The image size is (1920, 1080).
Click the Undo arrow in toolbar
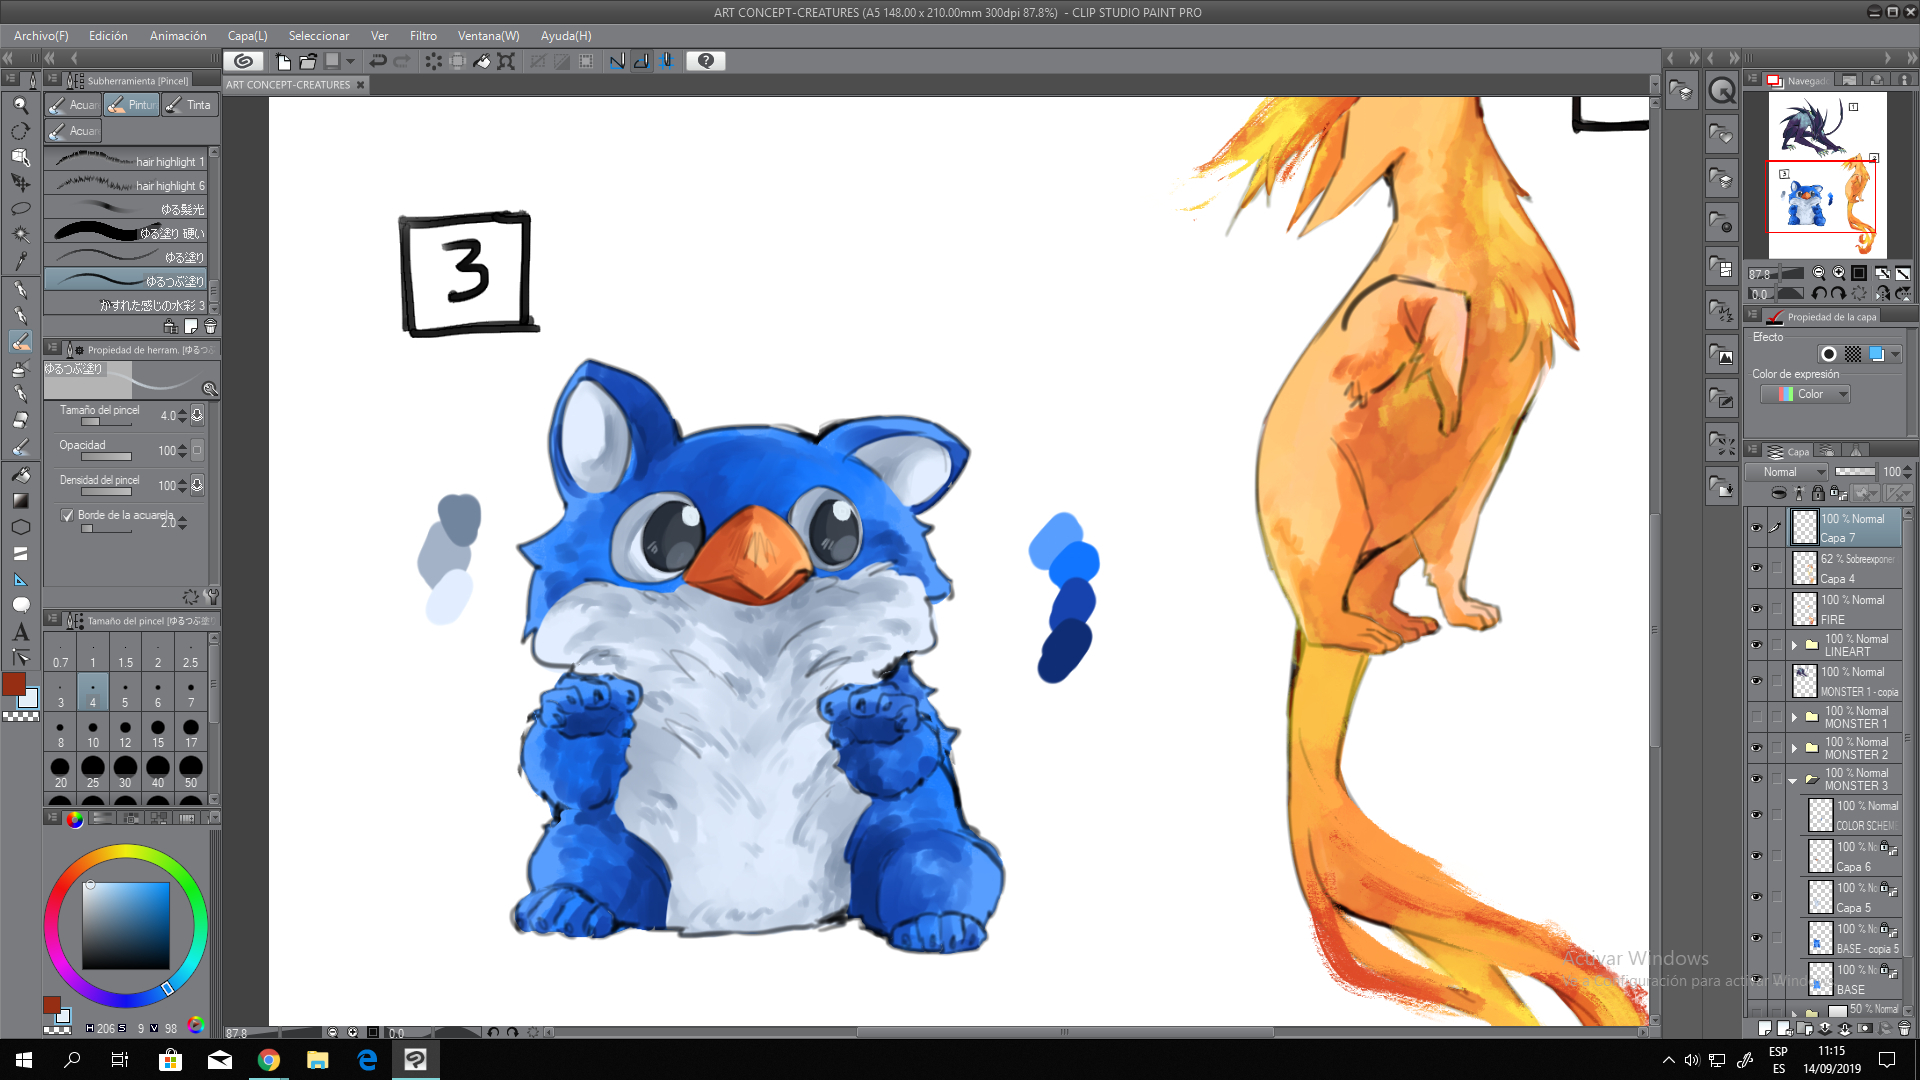378,61
